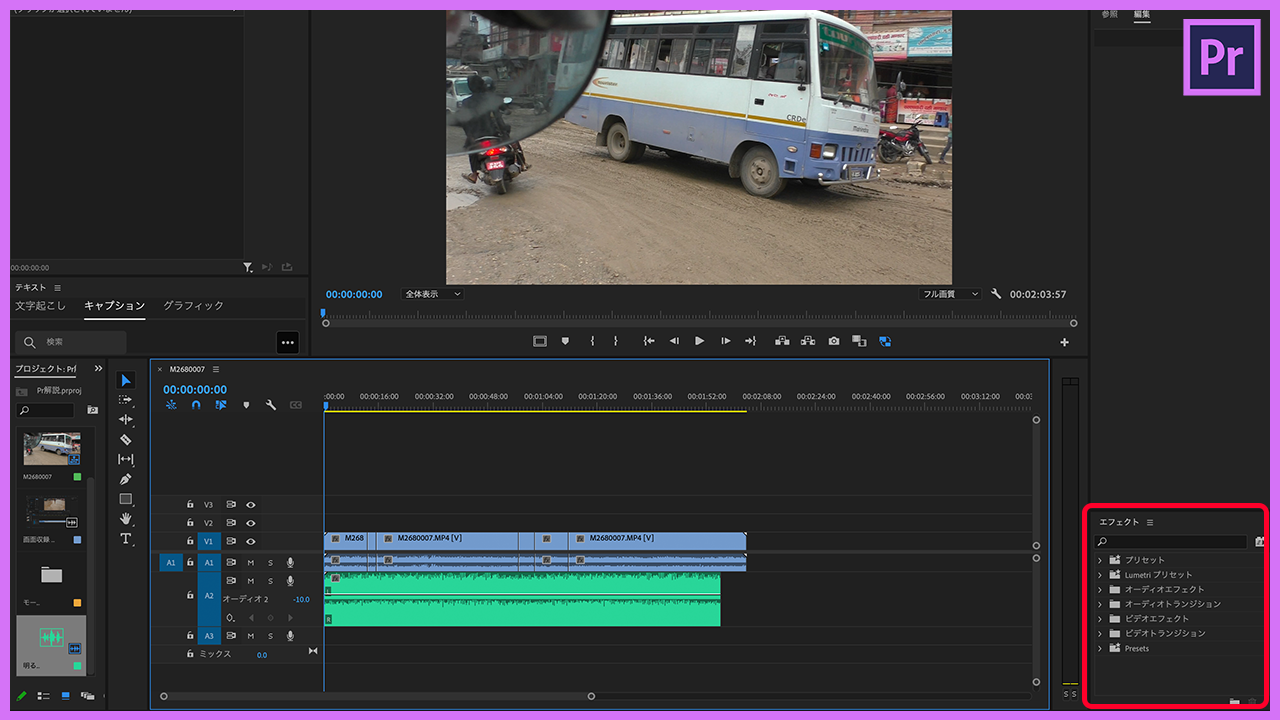Click the A2 audio volume value -10.0
1280x720 pixels.
click(x=301, y=599)
